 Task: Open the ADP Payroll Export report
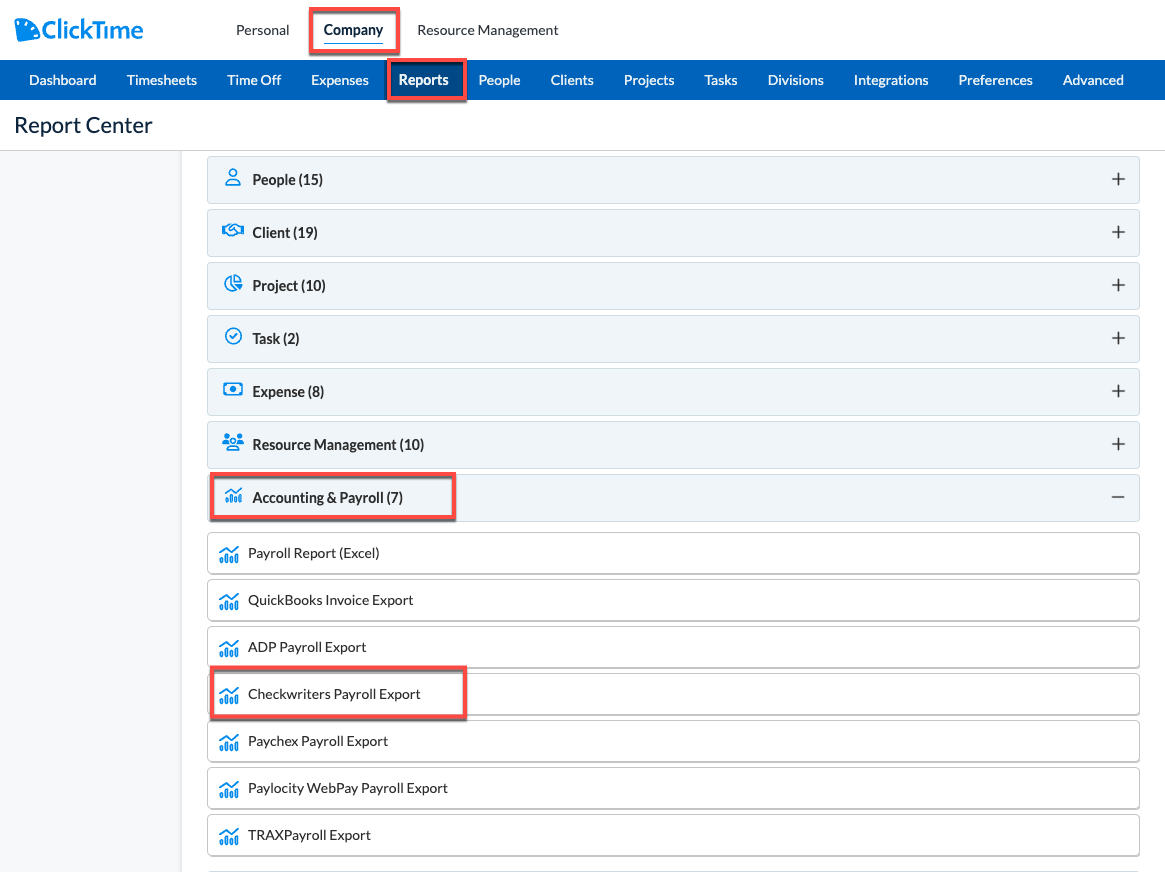(673, 647)
